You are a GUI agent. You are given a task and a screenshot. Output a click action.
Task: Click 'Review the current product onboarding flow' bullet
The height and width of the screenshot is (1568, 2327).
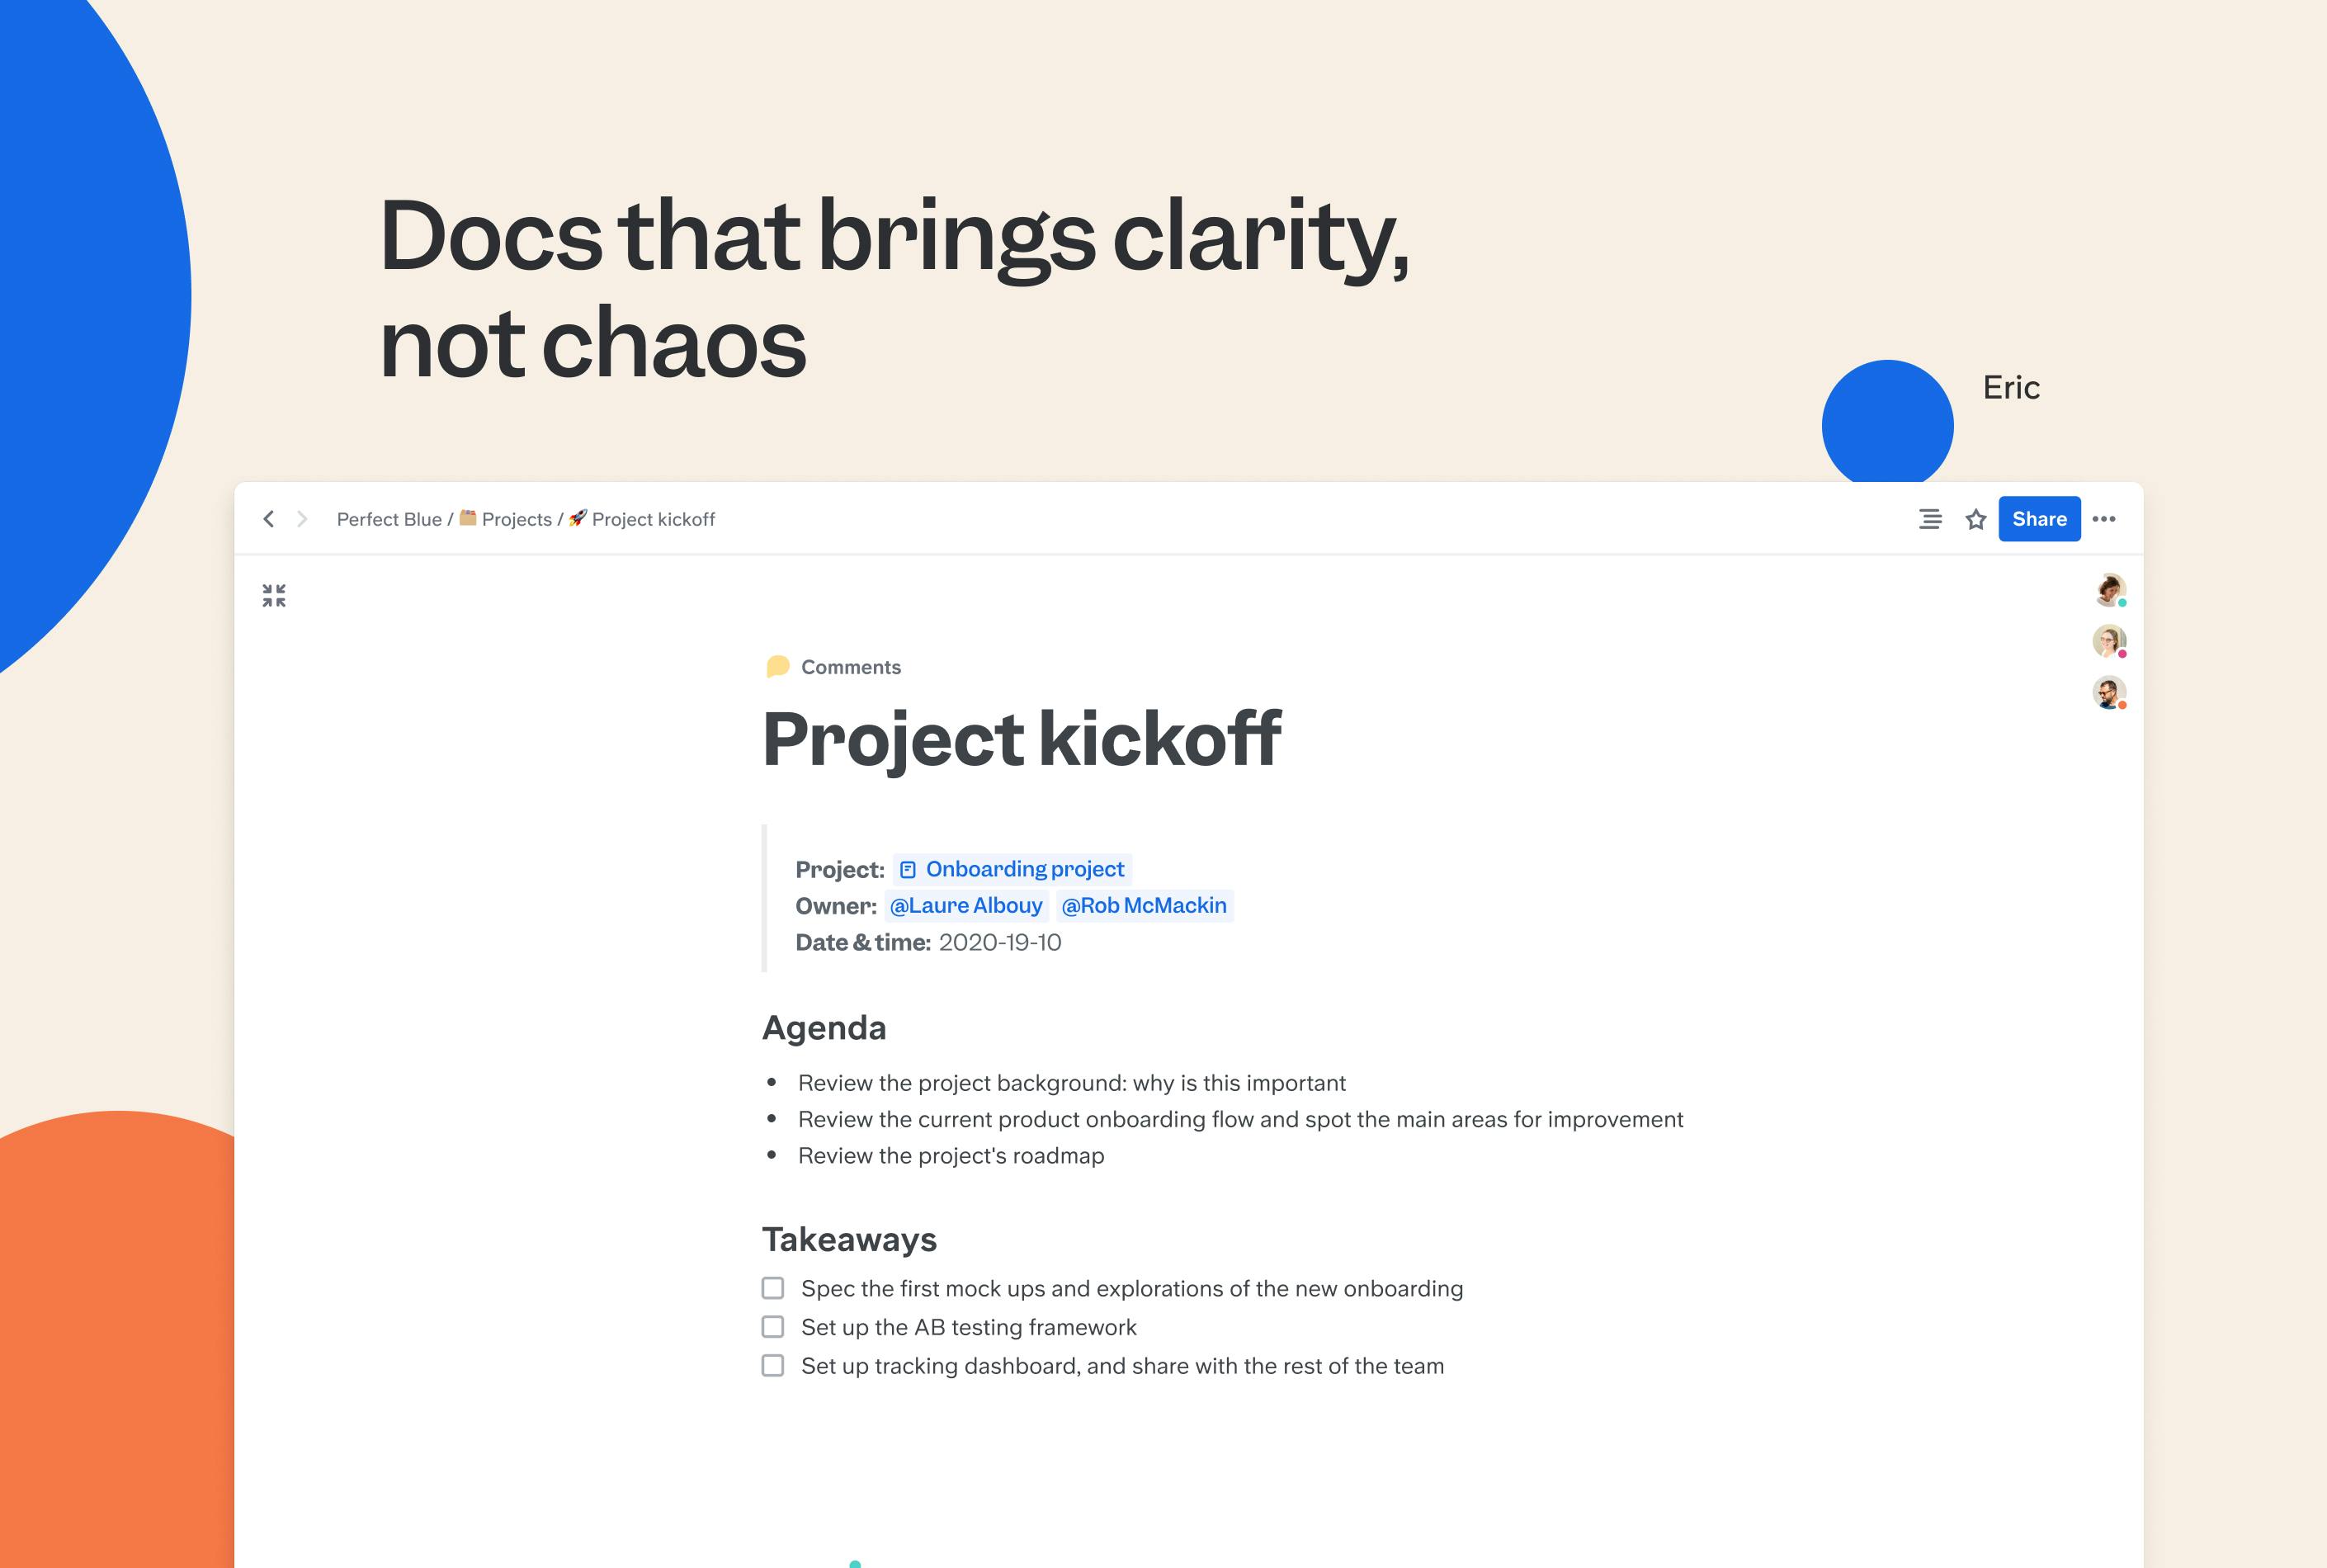[1240, 1119]
